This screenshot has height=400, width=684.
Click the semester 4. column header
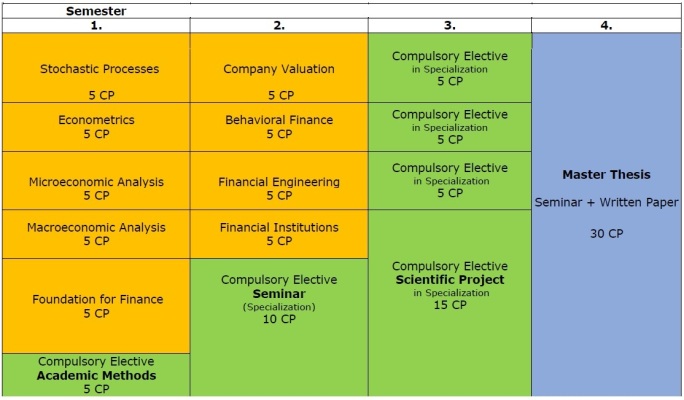(x=606, y=25)
